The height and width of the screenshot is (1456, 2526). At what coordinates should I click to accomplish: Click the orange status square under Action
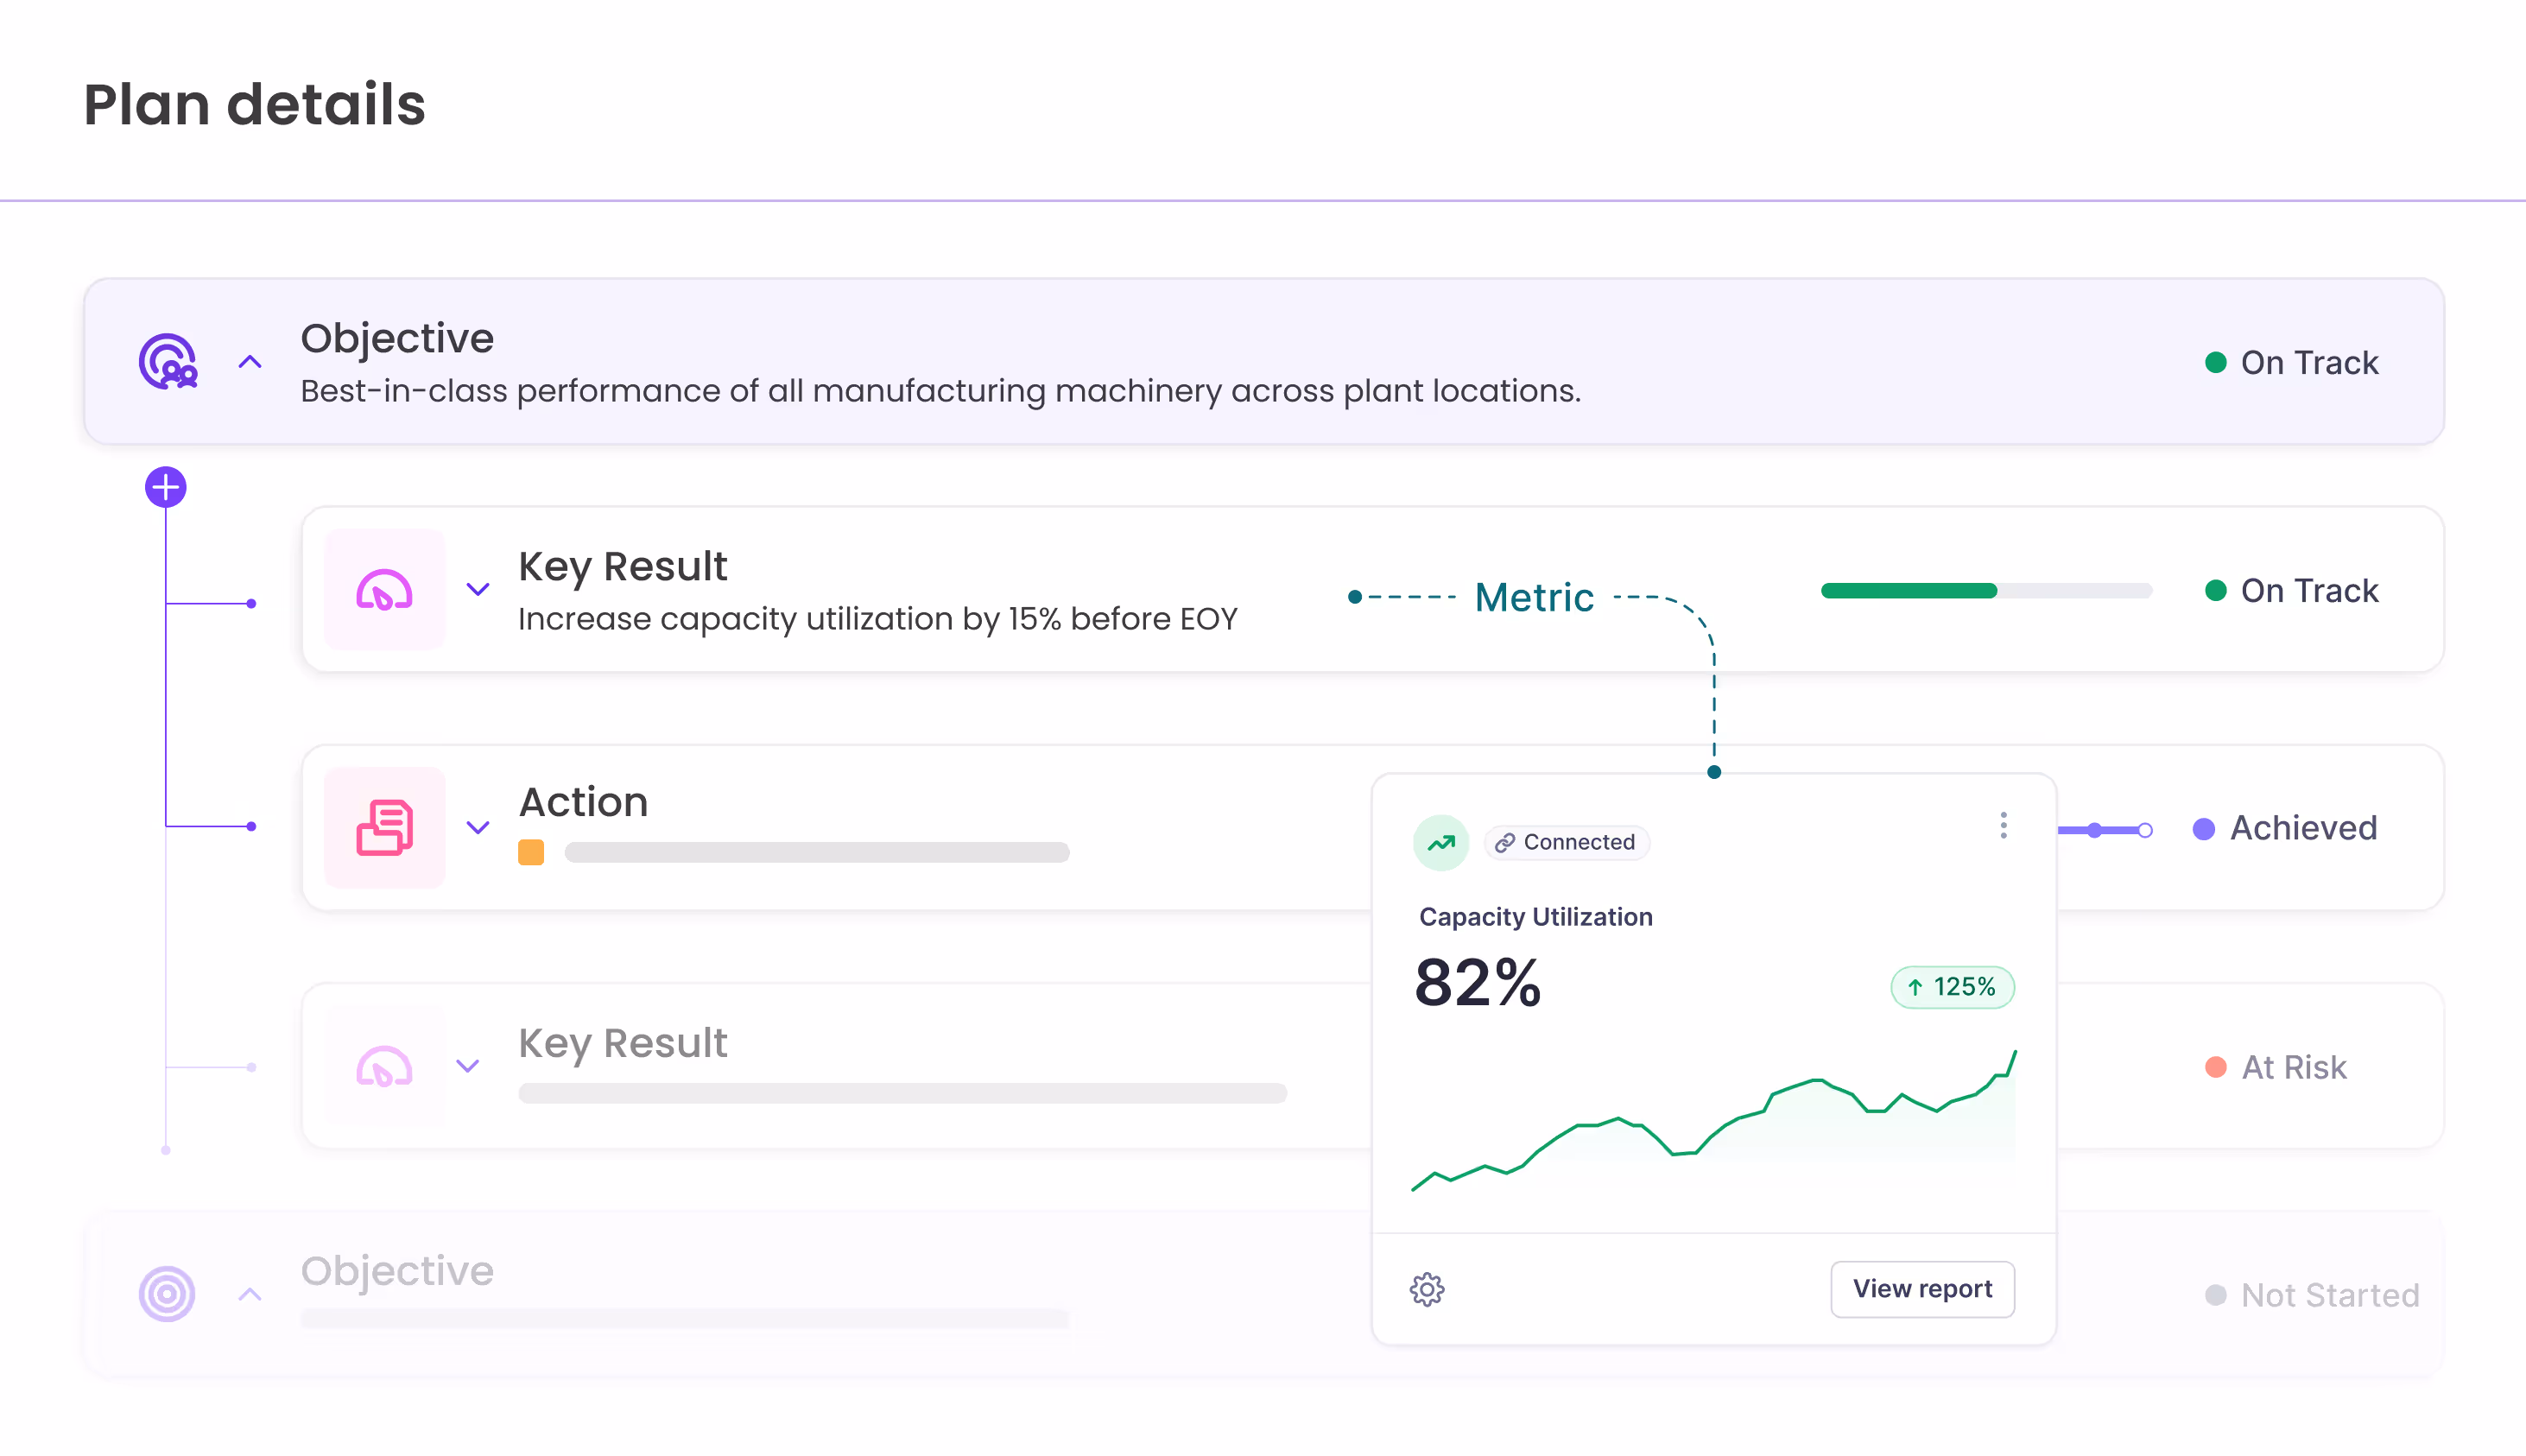tap(531, 852)
